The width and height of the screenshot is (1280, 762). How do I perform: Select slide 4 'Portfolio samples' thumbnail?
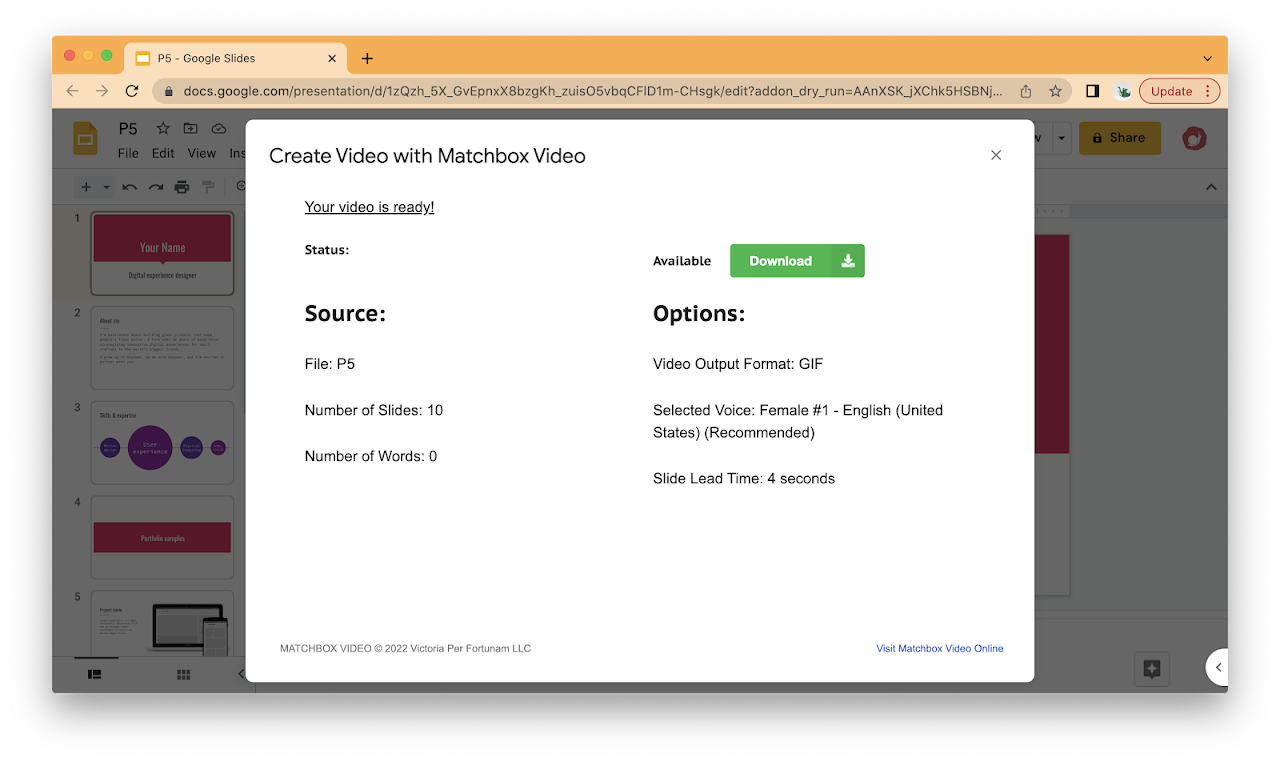(x=162, y=537)
